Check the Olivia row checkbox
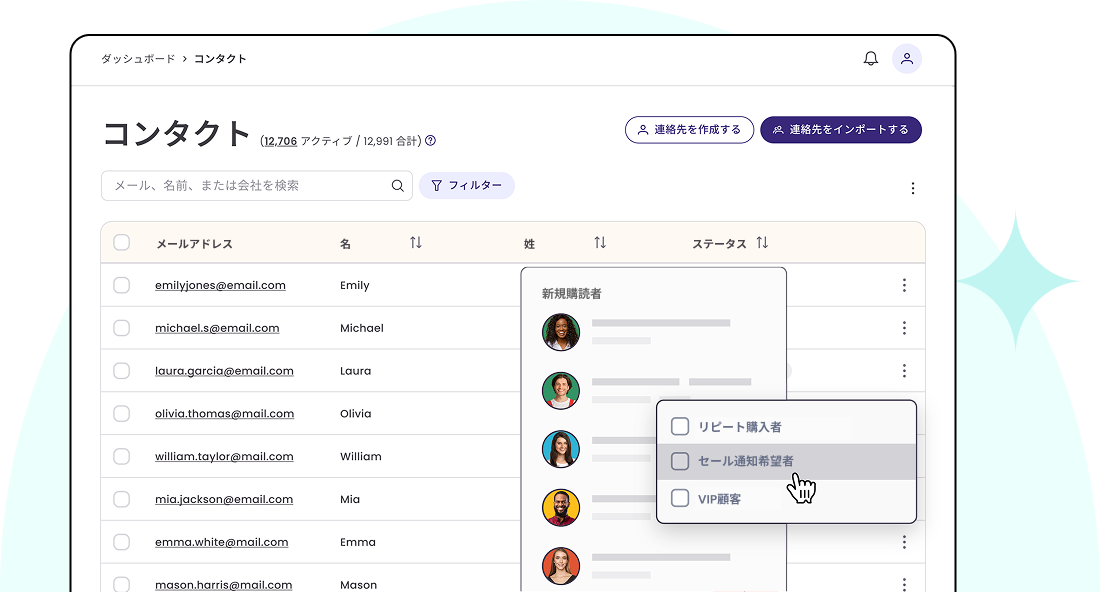This screenshot has width=1100, height=592. pos(121,413)
